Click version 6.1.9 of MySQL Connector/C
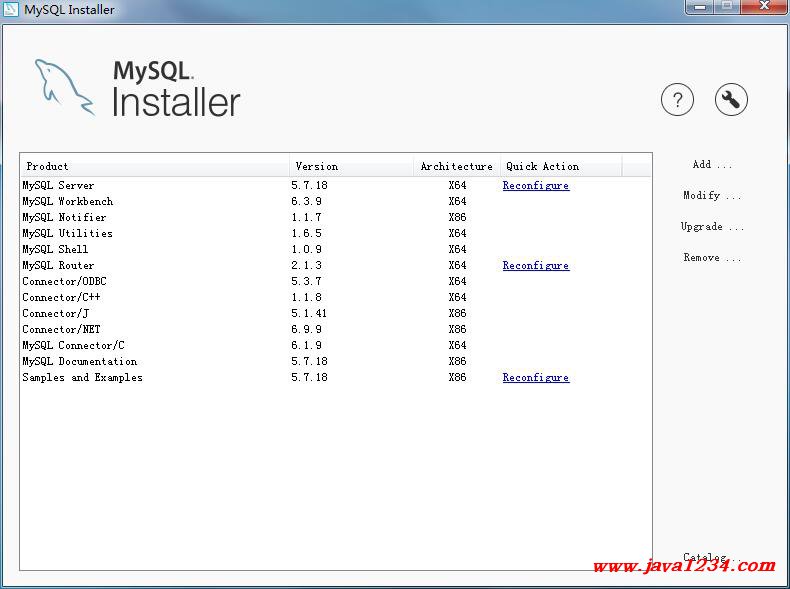This screenshot has width=790, height=589. [306, 346]
